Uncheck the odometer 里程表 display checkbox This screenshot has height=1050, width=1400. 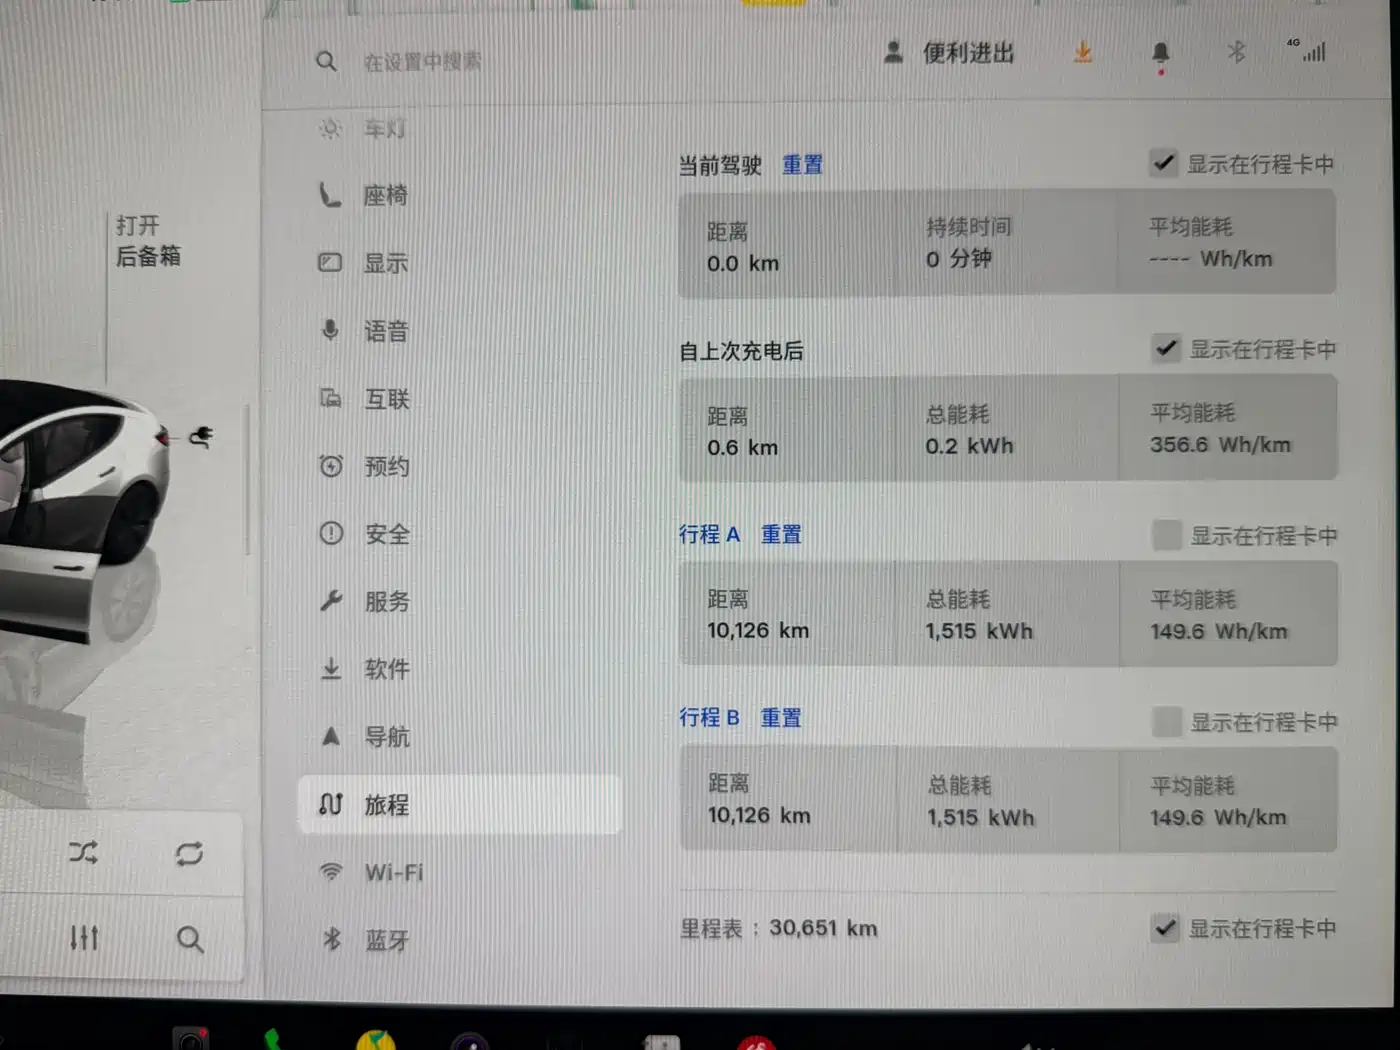(x=1165, y=928)
